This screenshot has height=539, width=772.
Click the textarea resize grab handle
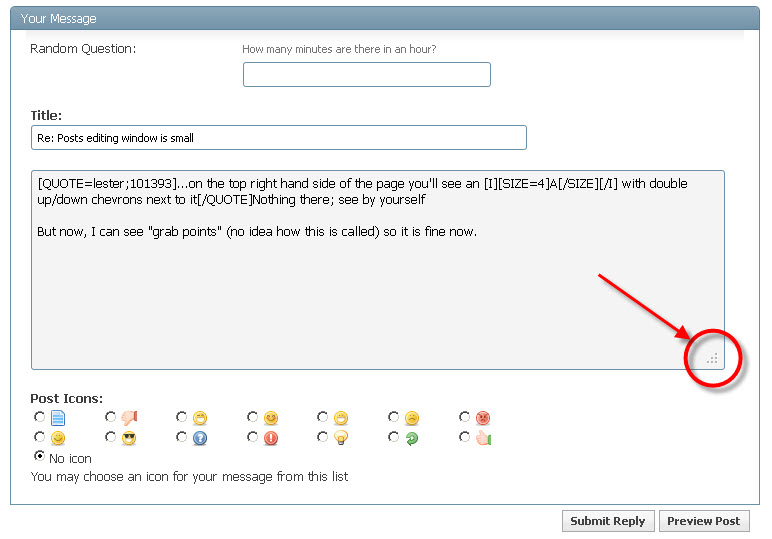(x=713, y=358)
